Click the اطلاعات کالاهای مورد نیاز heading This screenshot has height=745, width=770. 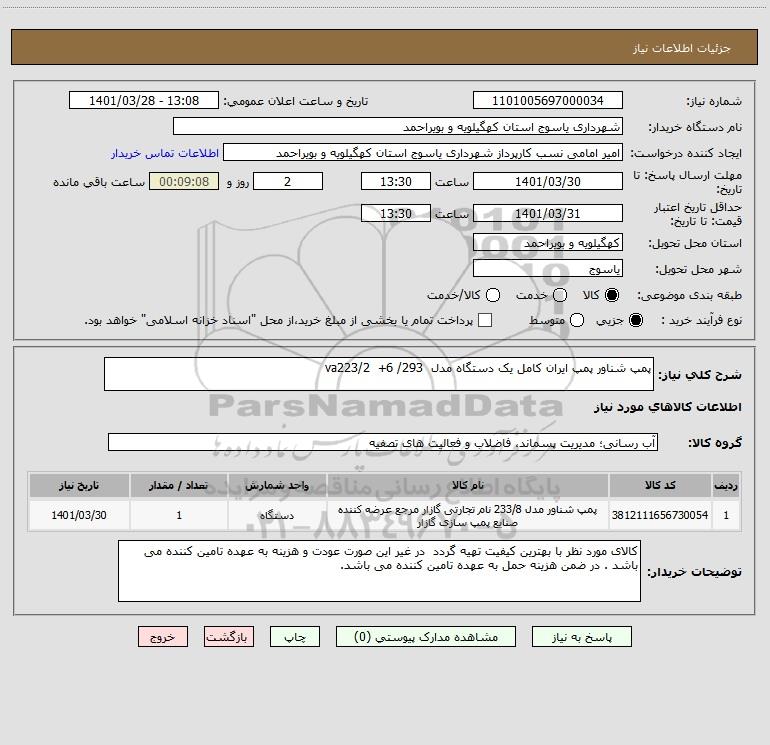point(667,407)
